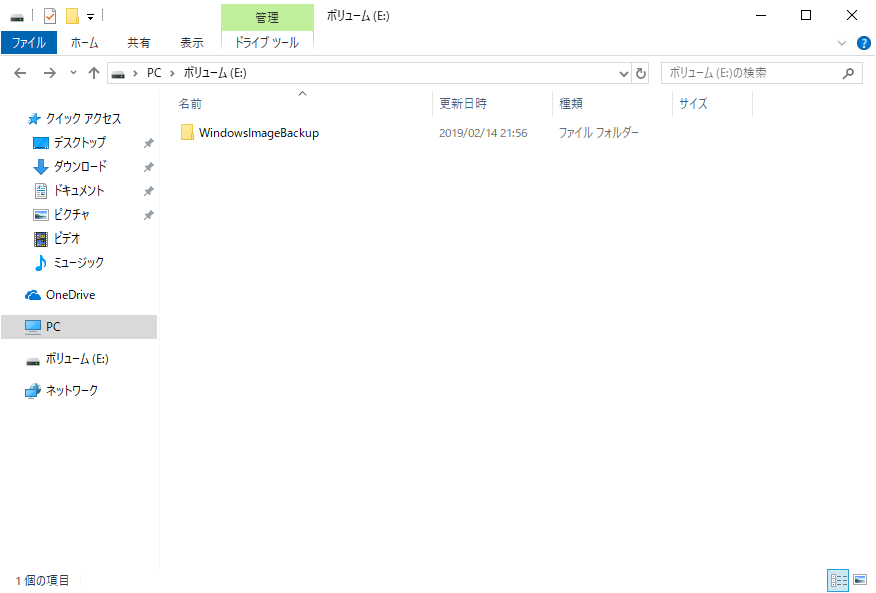
Task: Open Help with the question mark icon
Action: [x=864, y=43]
